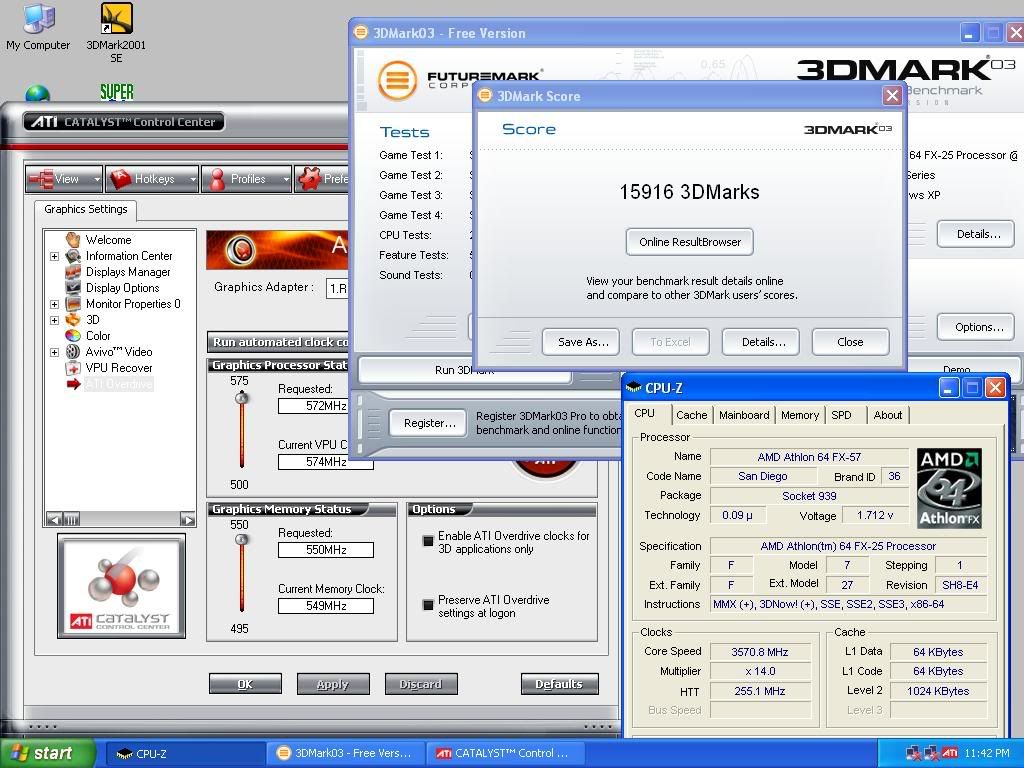Open the View dropdown menu

pyautogui.click(x=65, y=179)
